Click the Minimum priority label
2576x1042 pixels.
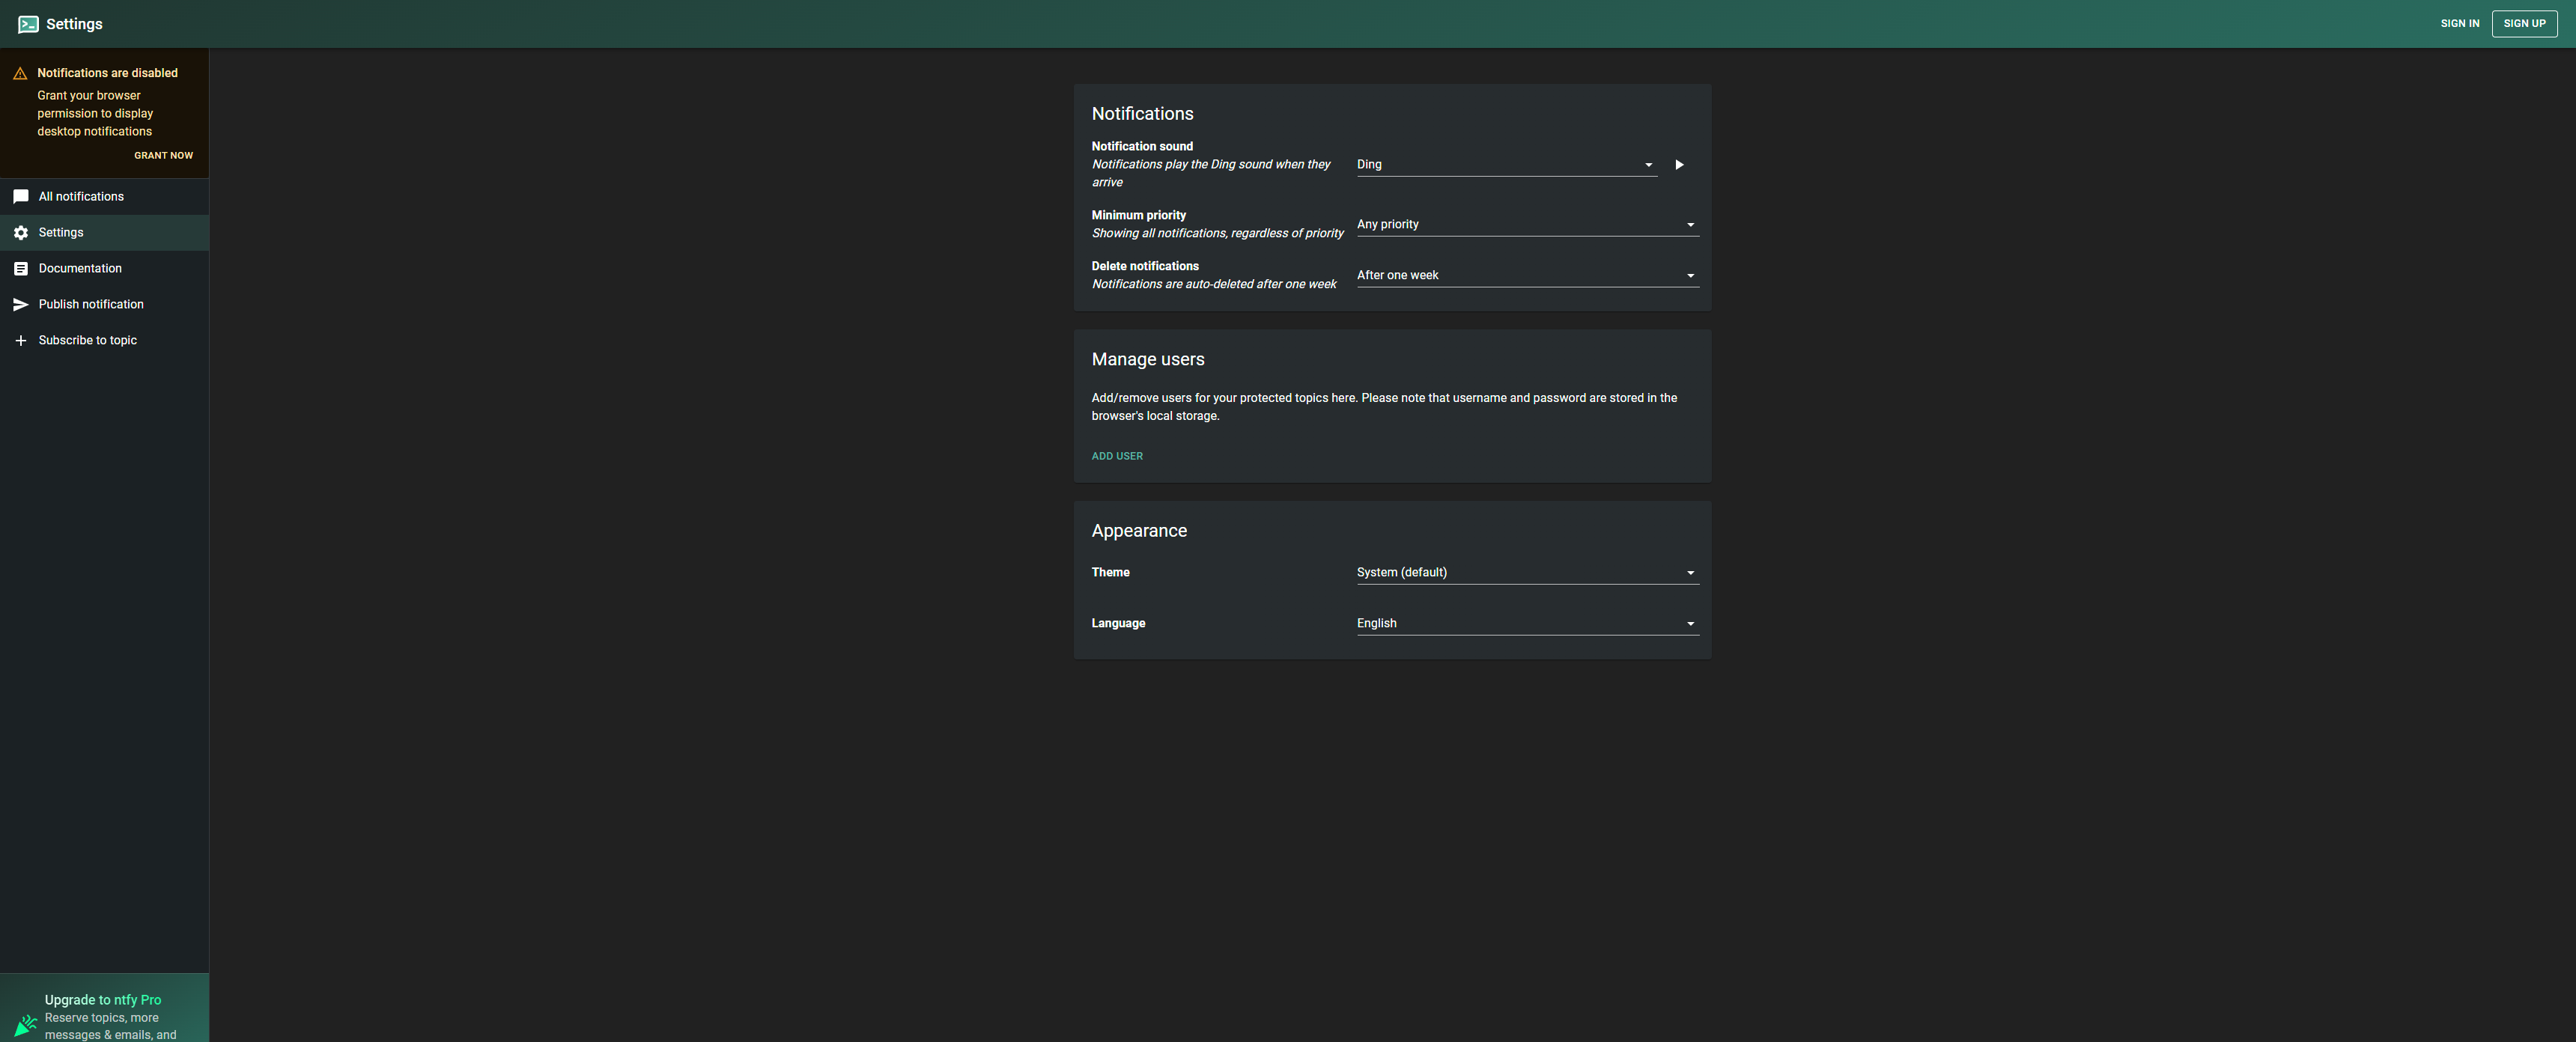[x=1138, y=216]
